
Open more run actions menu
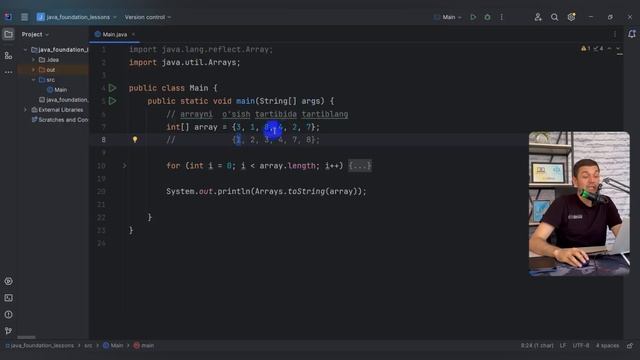502,17
